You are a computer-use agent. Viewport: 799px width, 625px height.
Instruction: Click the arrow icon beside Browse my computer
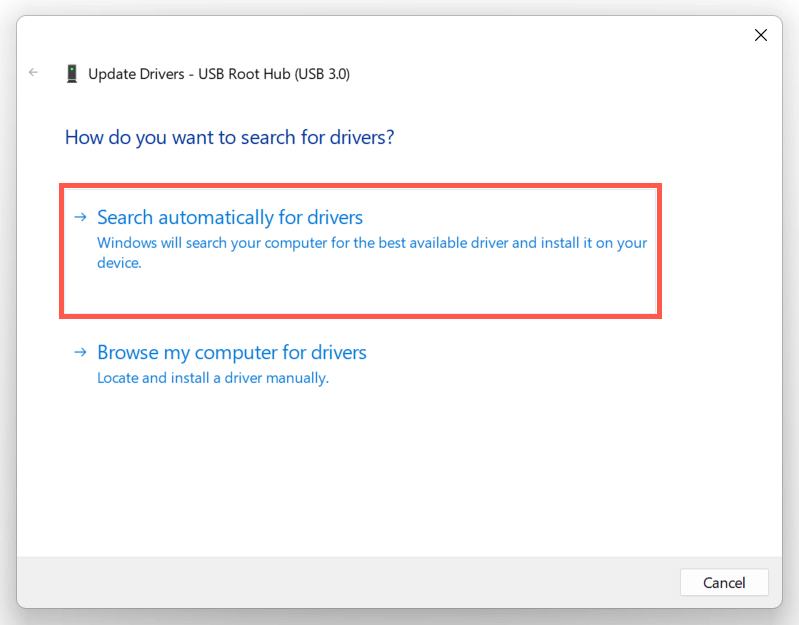coord(80,352)
